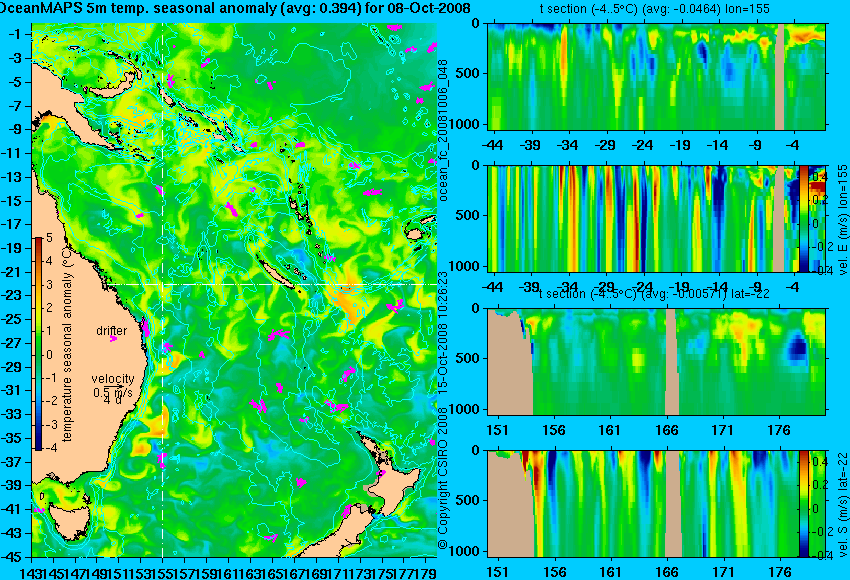Click the 'drifter' legend label
This screenshot has width=850, height=580.
(112, 331)
